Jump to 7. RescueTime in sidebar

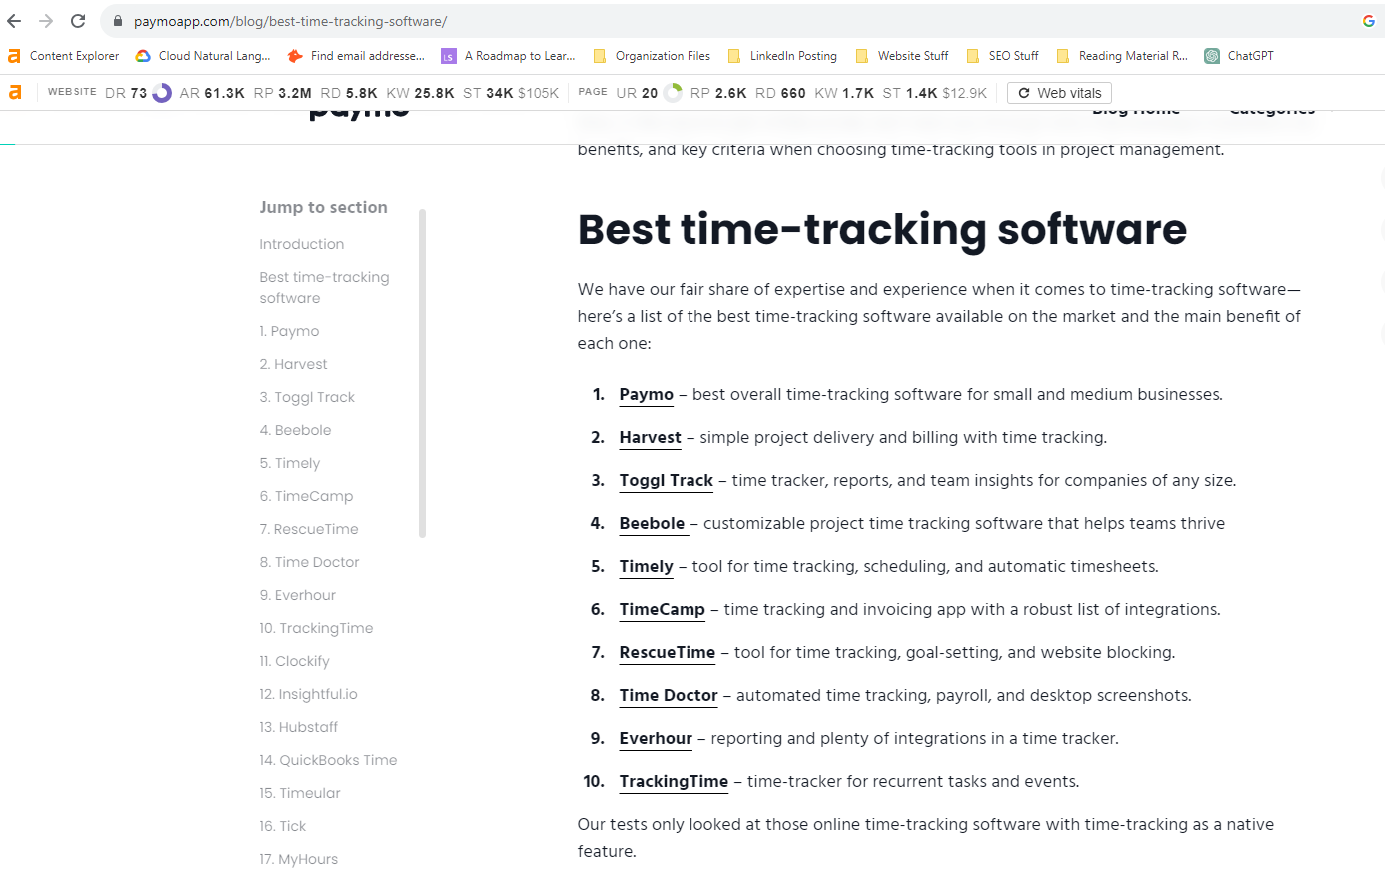309,529
